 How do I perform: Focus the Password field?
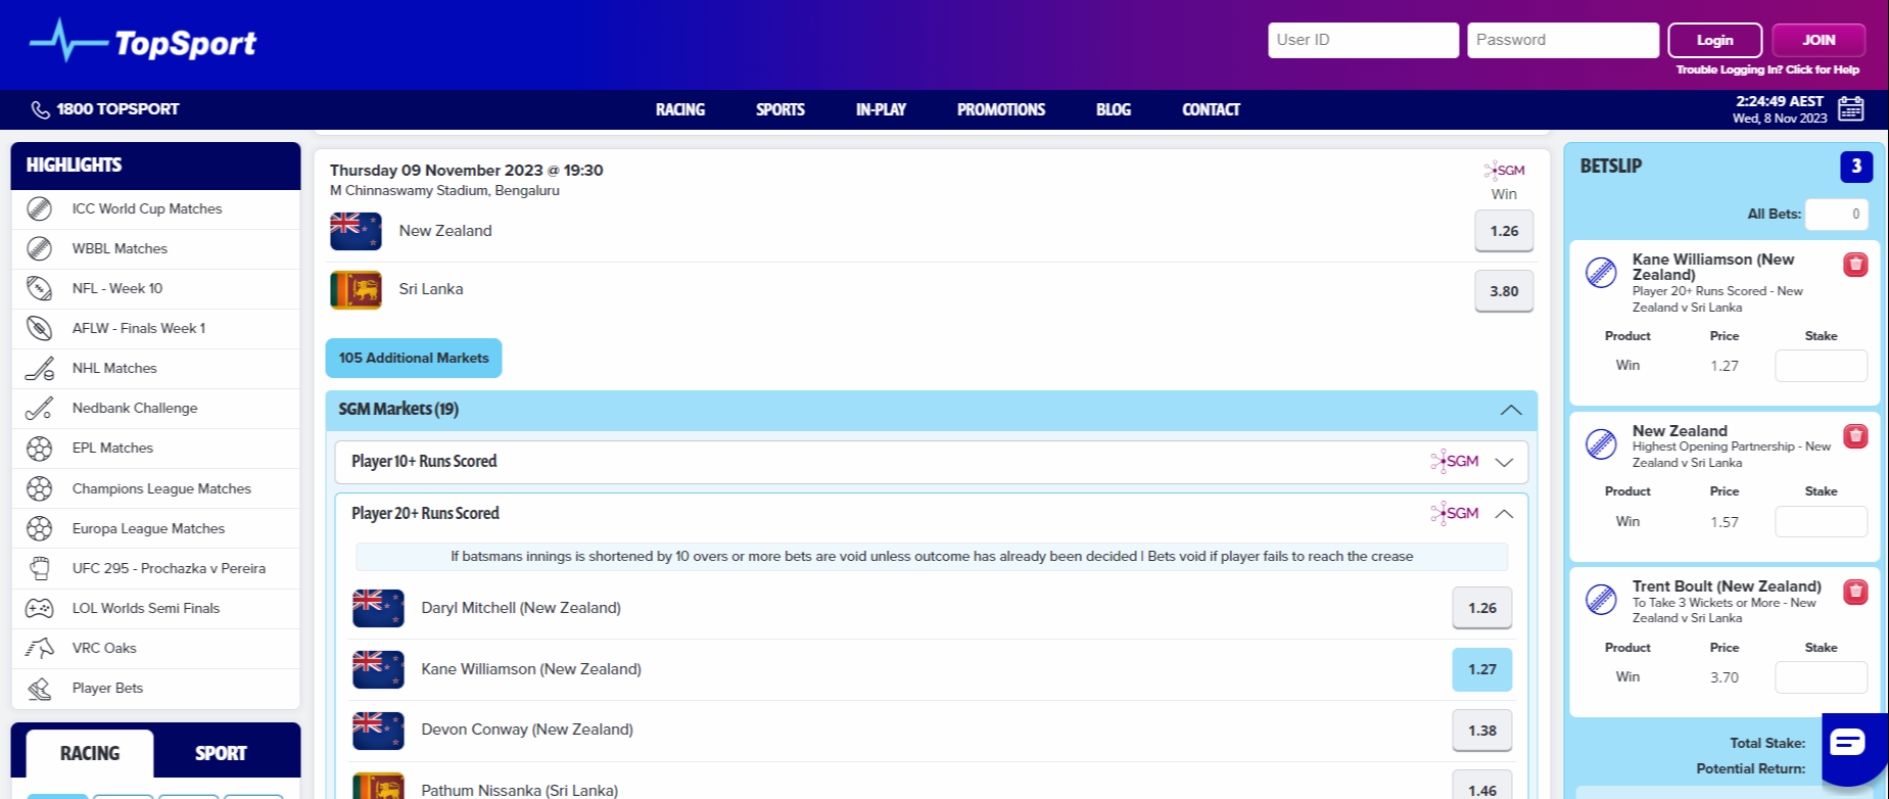pos(1563,40)
